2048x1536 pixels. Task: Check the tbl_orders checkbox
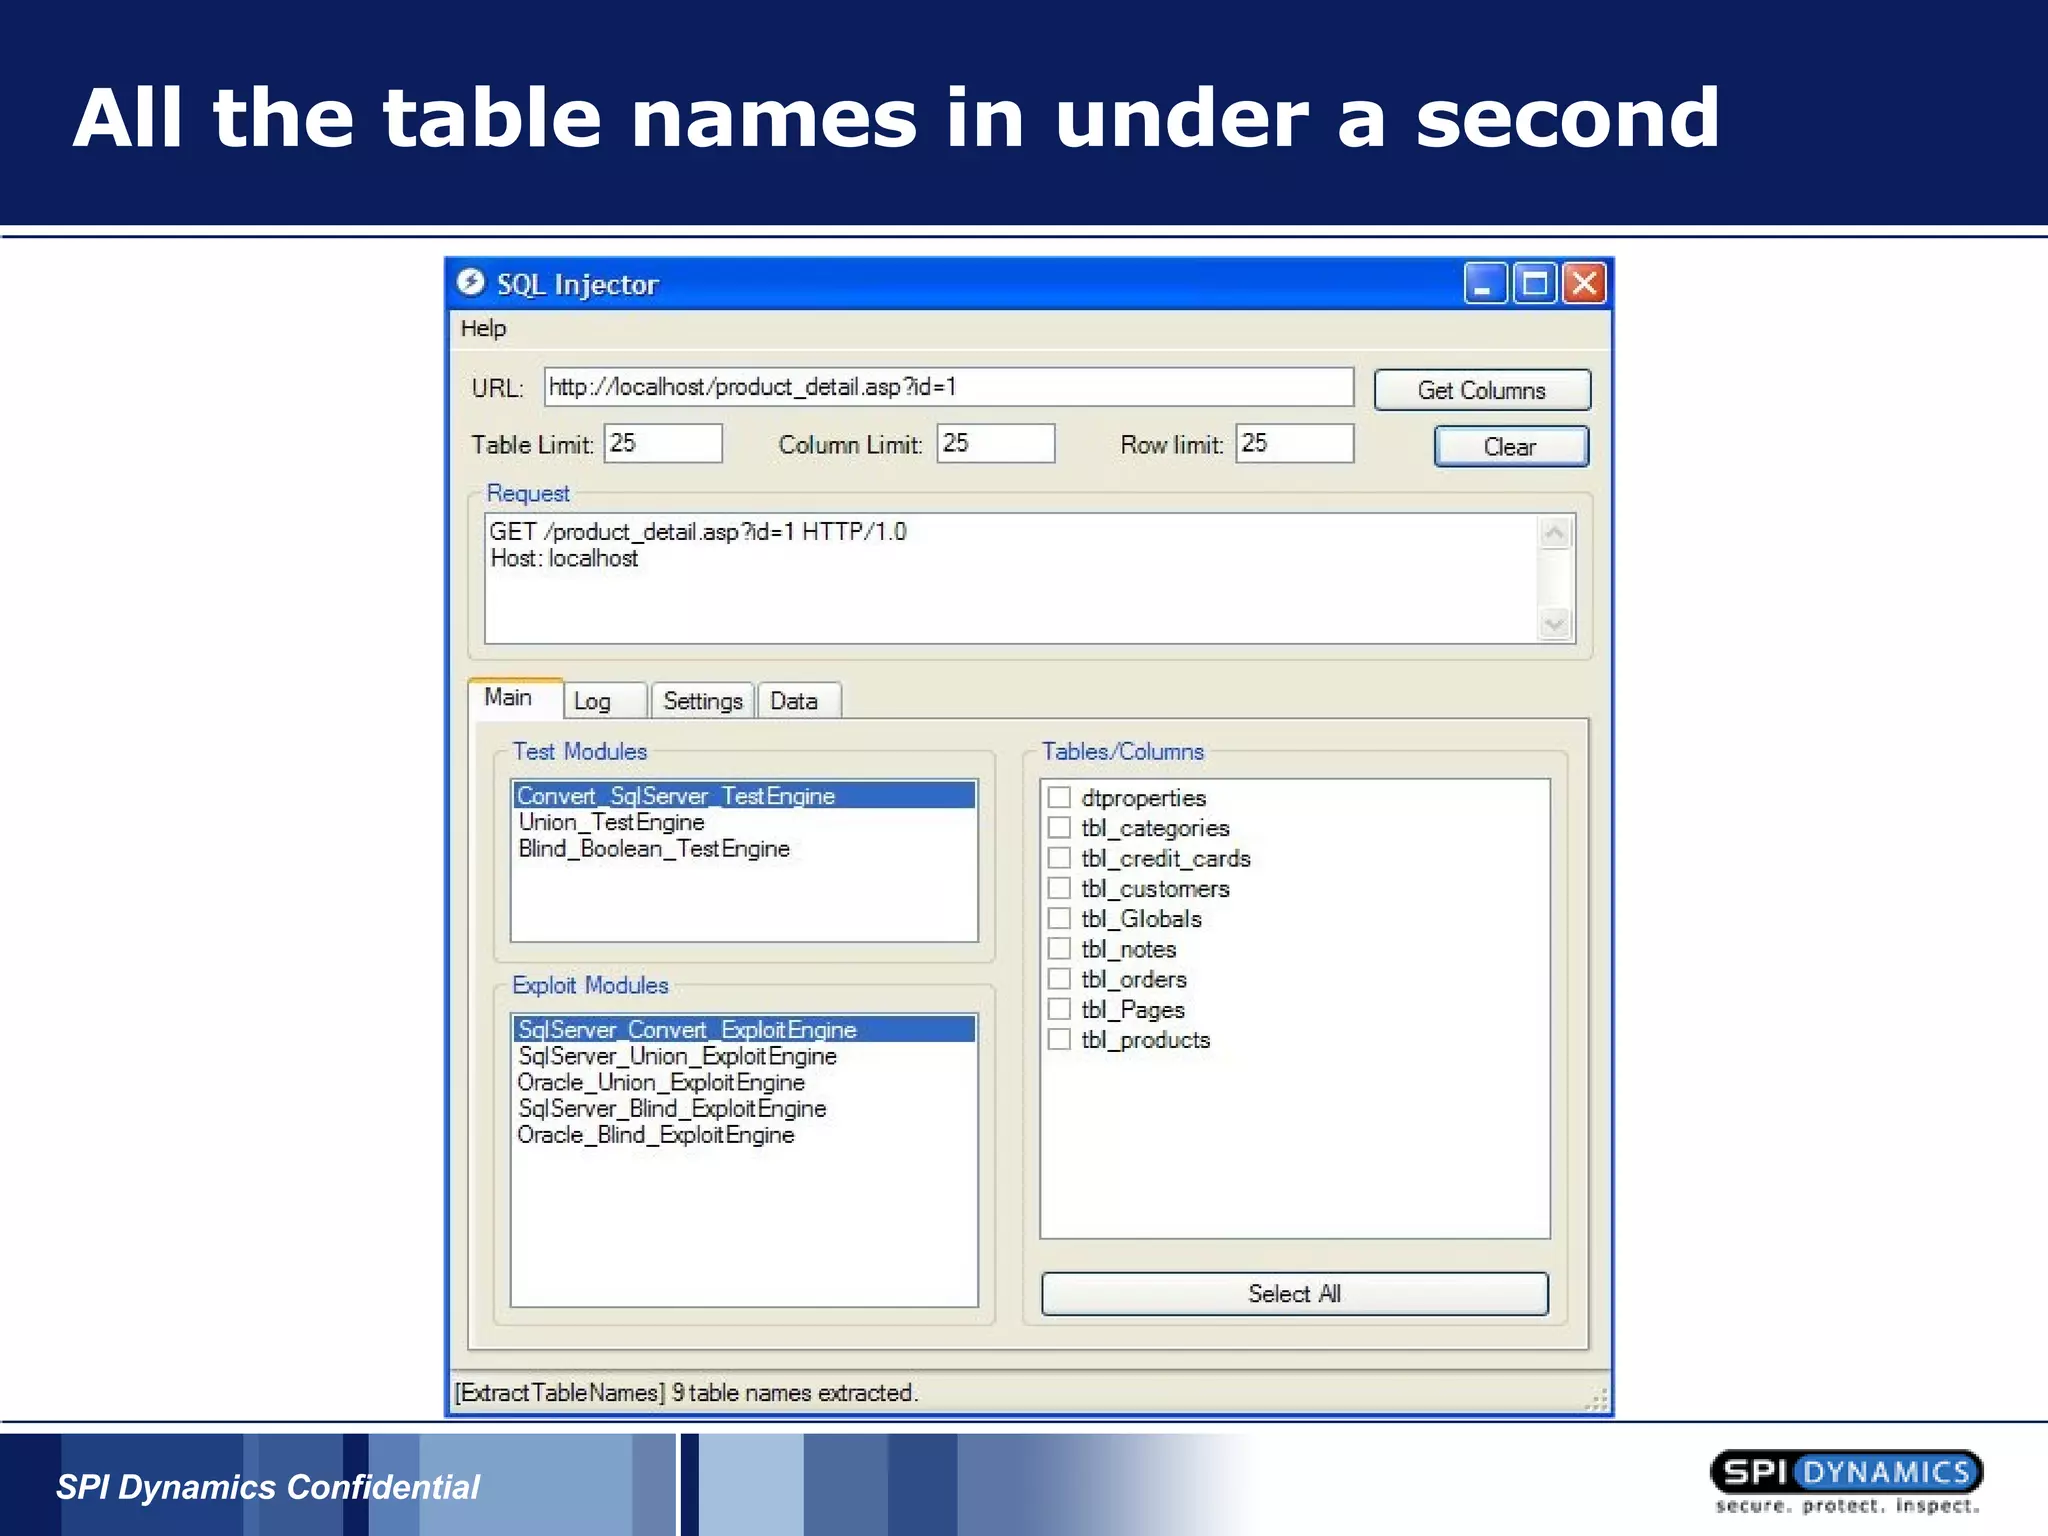coord(1059,978)
